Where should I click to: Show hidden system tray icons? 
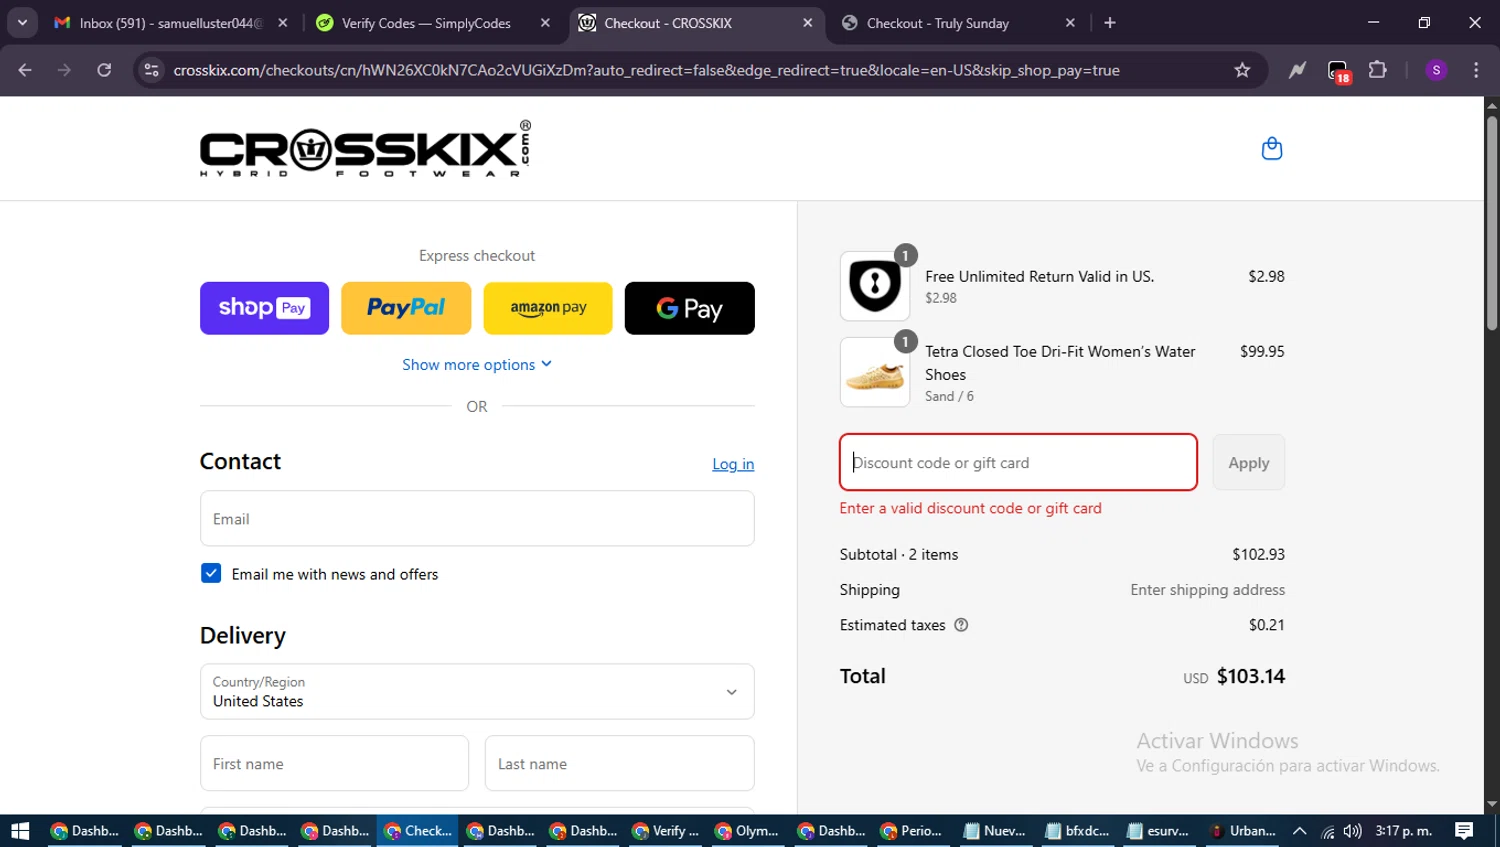pyautogui.click(x=1299, y=831)
